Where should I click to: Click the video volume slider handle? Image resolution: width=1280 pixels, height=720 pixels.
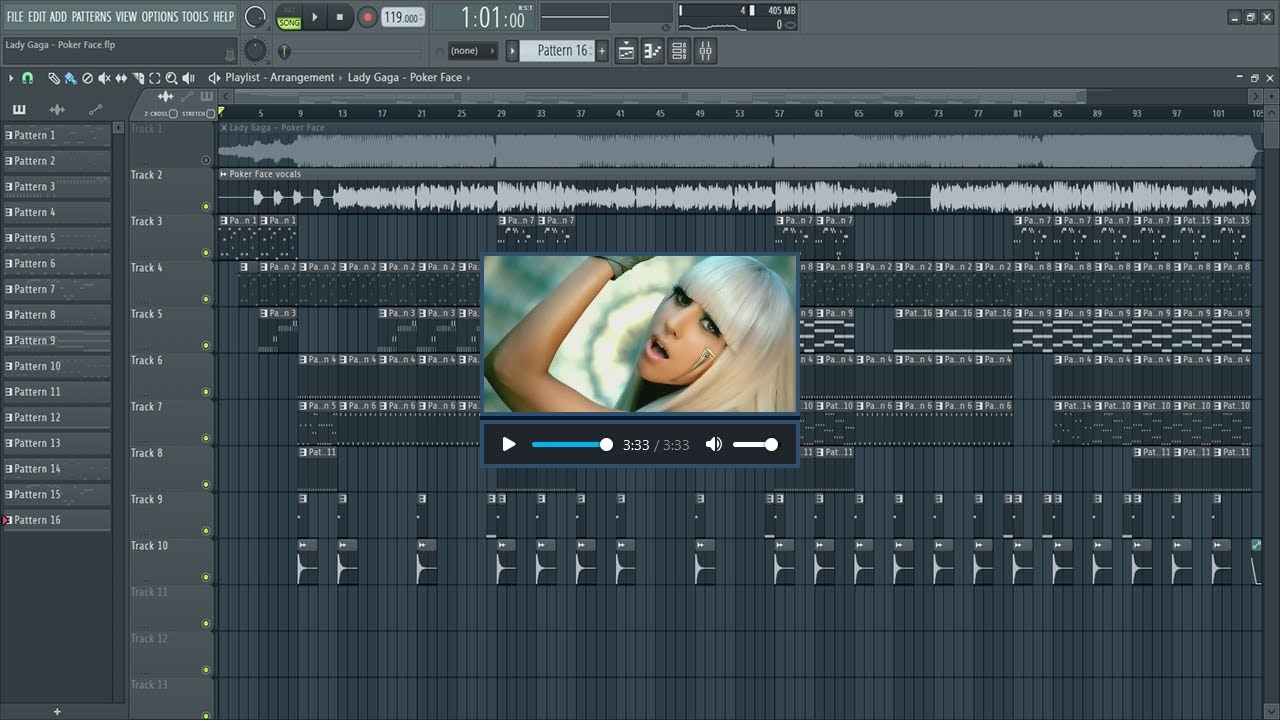click(771, 444)
